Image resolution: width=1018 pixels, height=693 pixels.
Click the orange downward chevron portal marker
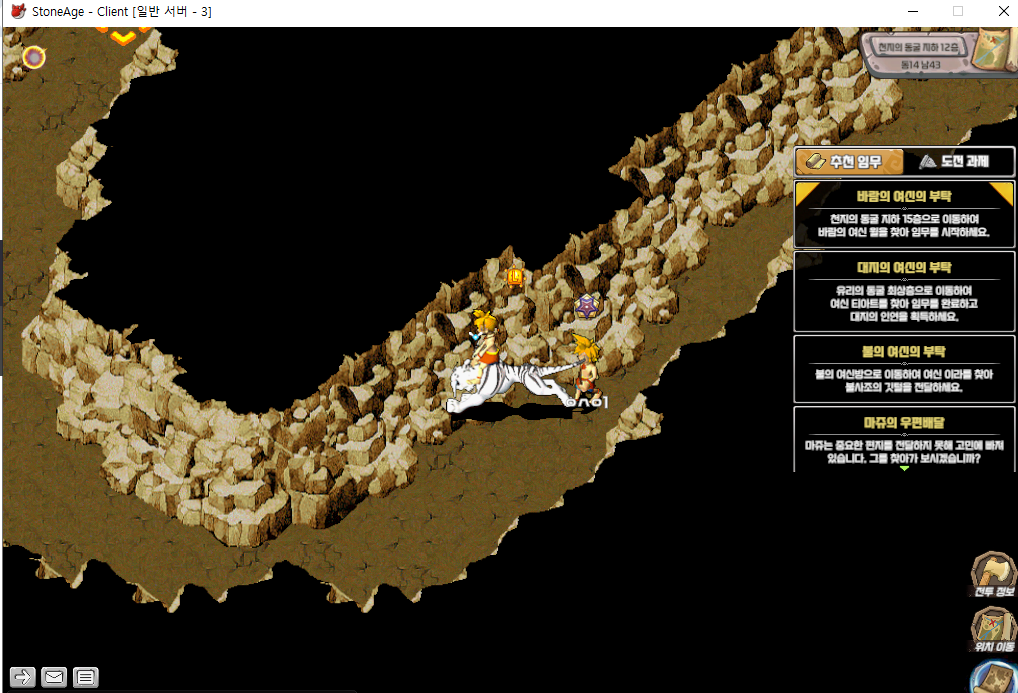click(123, 36)
